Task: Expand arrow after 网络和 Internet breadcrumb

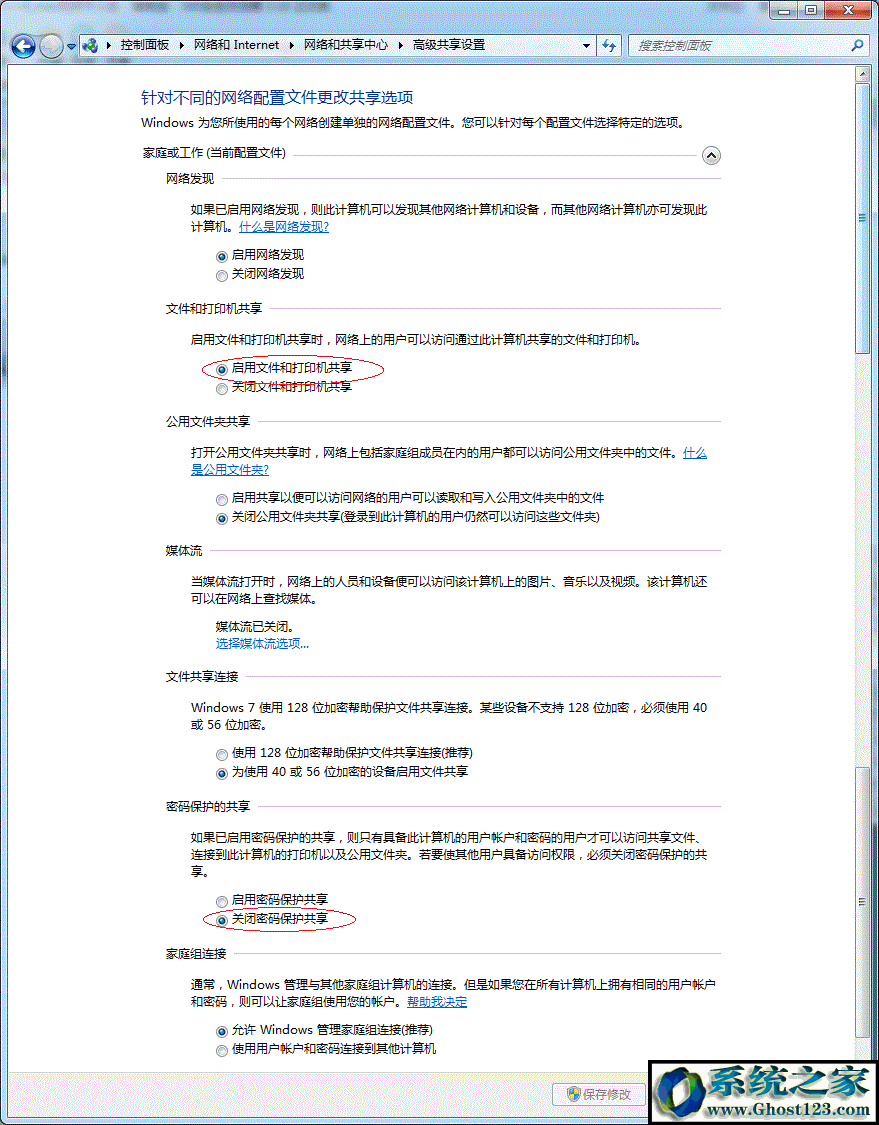Action: coord(292,45)
